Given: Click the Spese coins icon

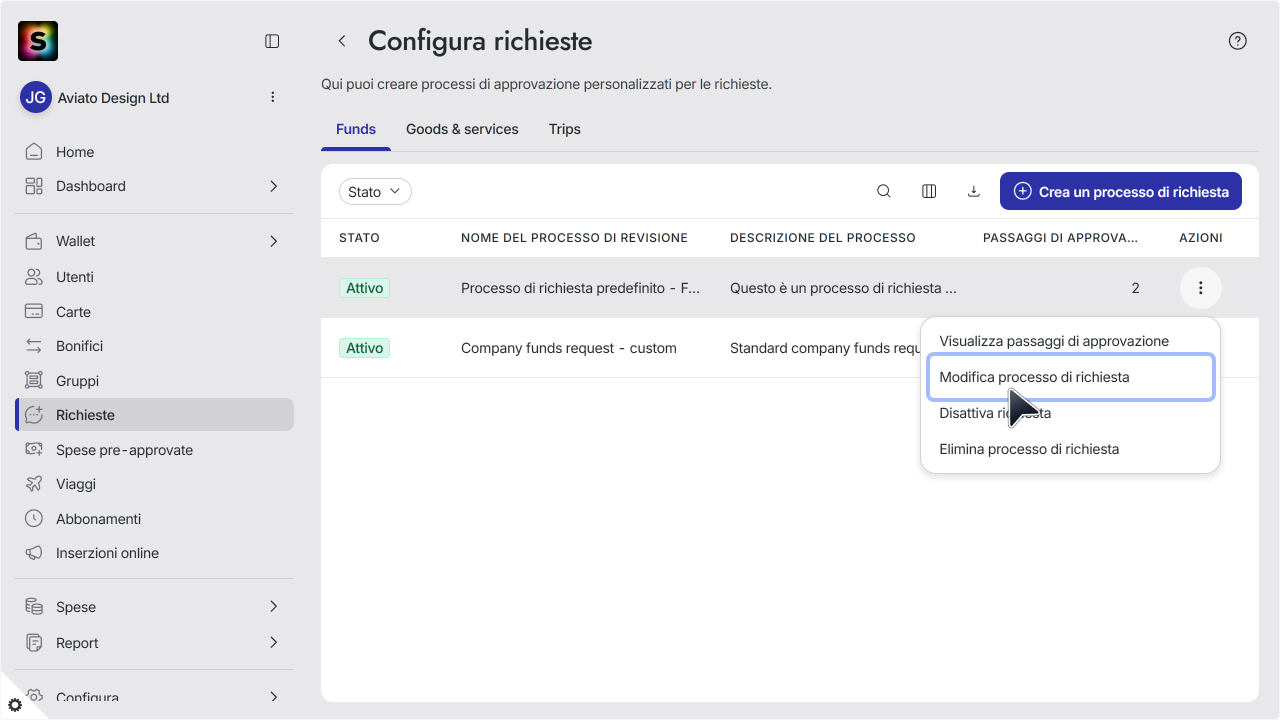Looking at the screenshot, I should coord(34,607).
